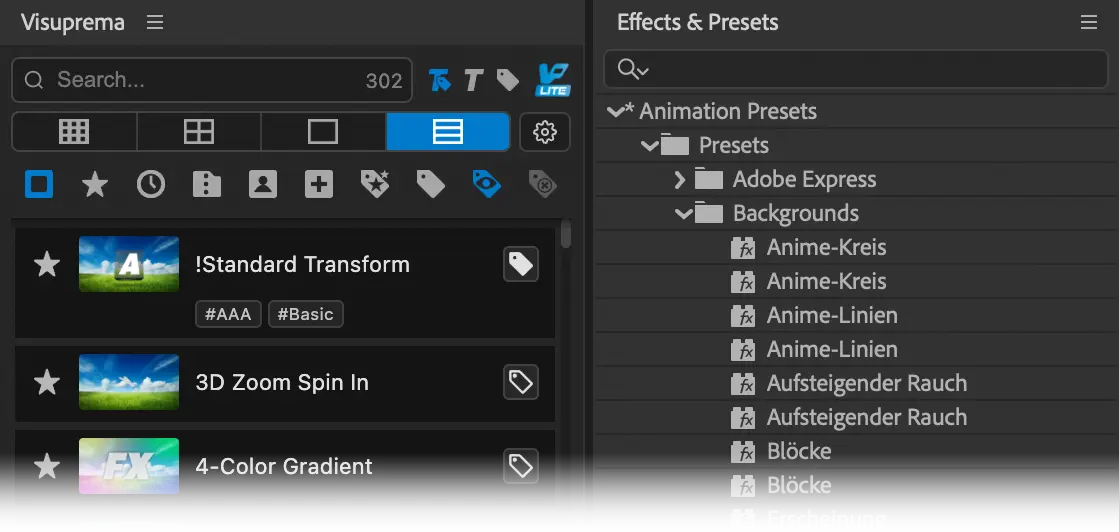The width and height of the screenshot is (1119, 532).
Task: Select the 3D Zoom Spin In title
Action: coord(282,382)
